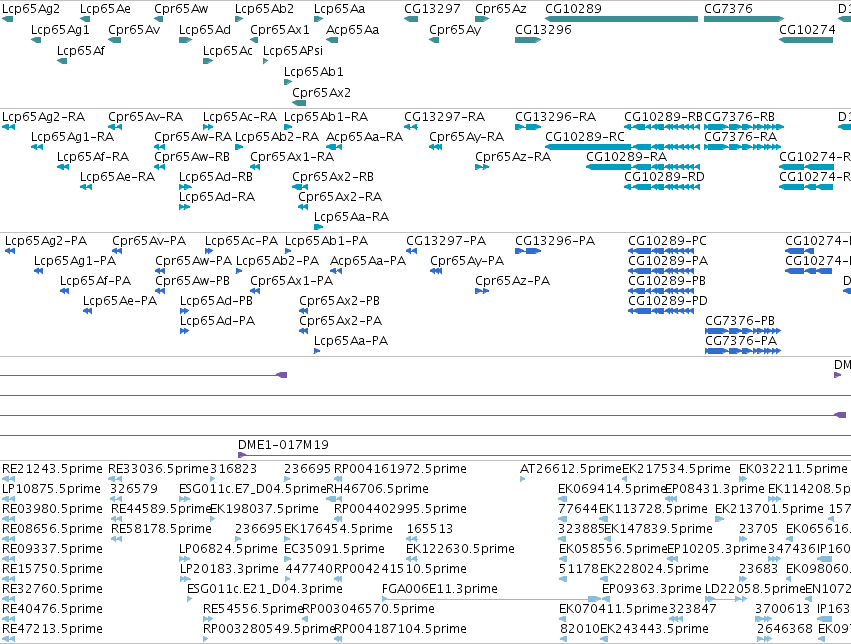Select the 2646368 EST entry

tap(785, 629)
